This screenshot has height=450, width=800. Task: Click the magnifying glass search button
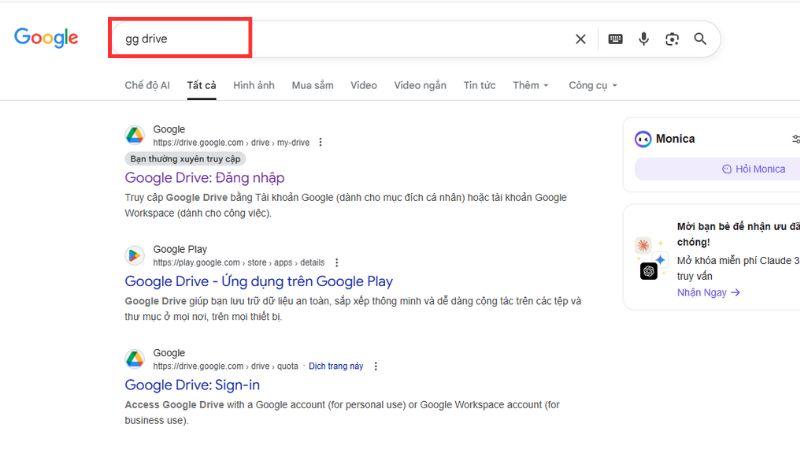(700, 39)
